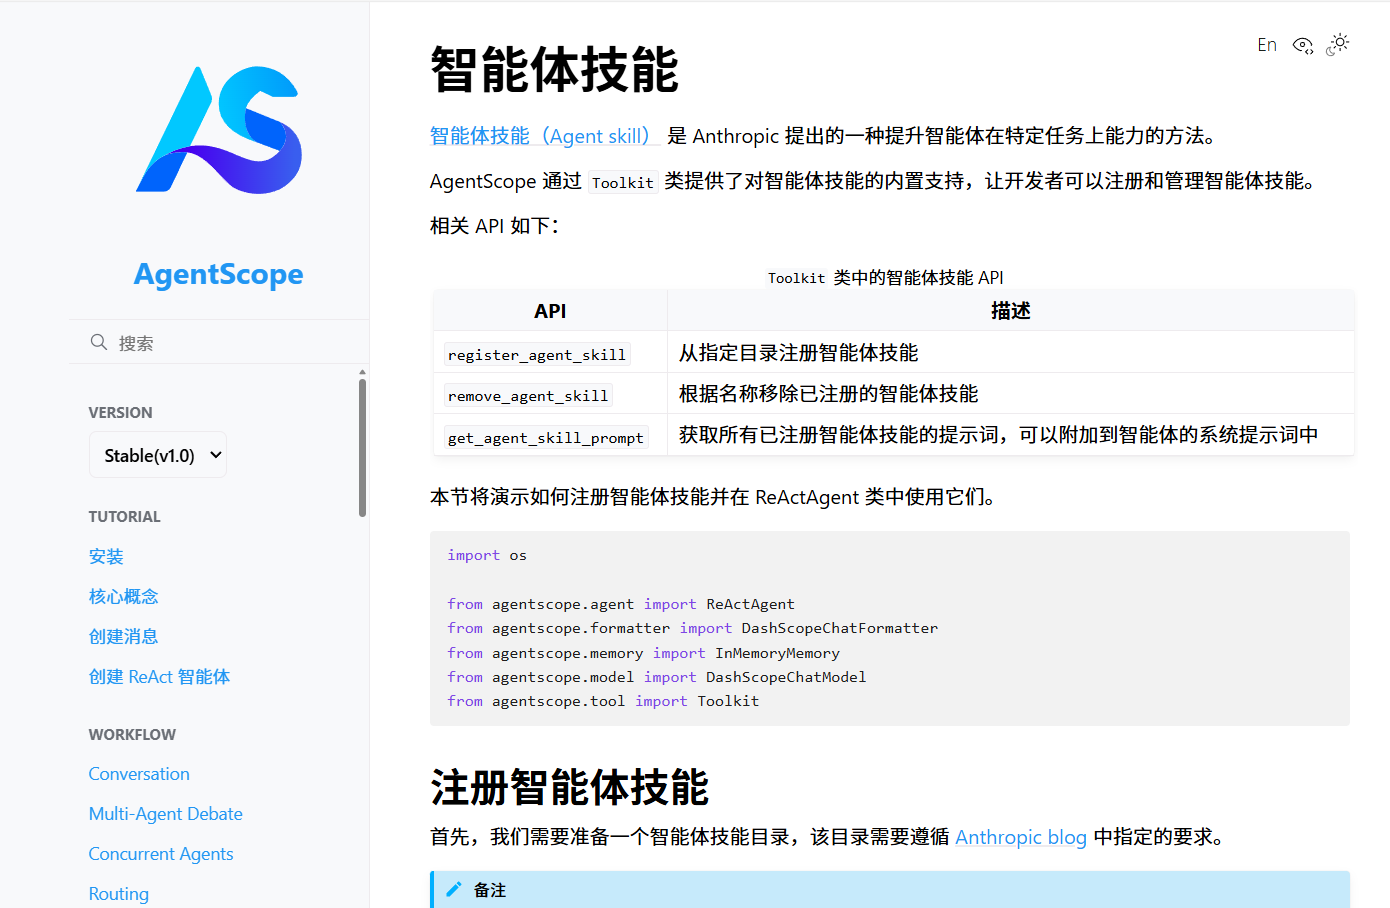Follow the Anthropic blog link

1021,837
